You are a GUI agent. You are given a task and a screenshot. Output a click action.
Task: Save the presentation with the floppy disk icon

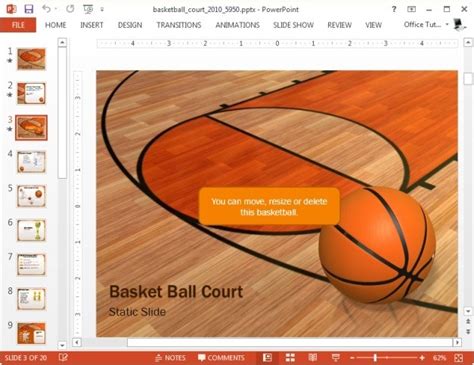coord(29,9)
